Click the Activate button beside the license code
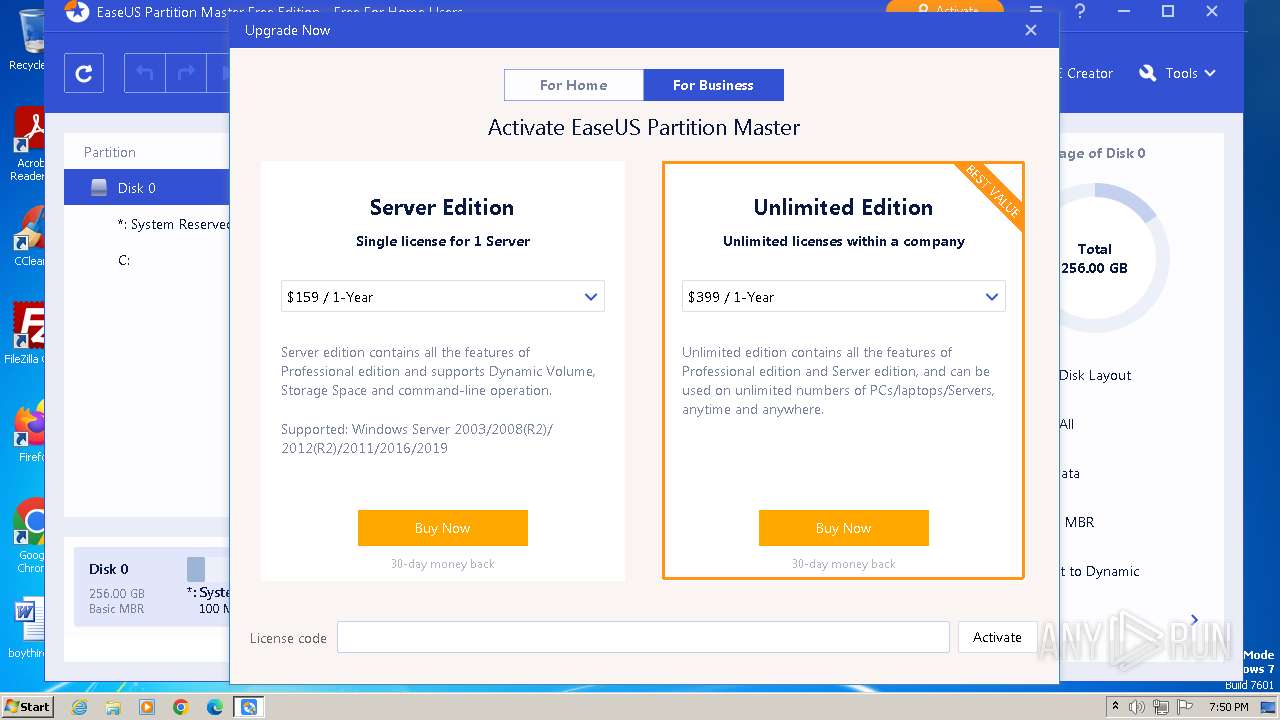This screenshot has width=1280, height=720. [997, 637]
